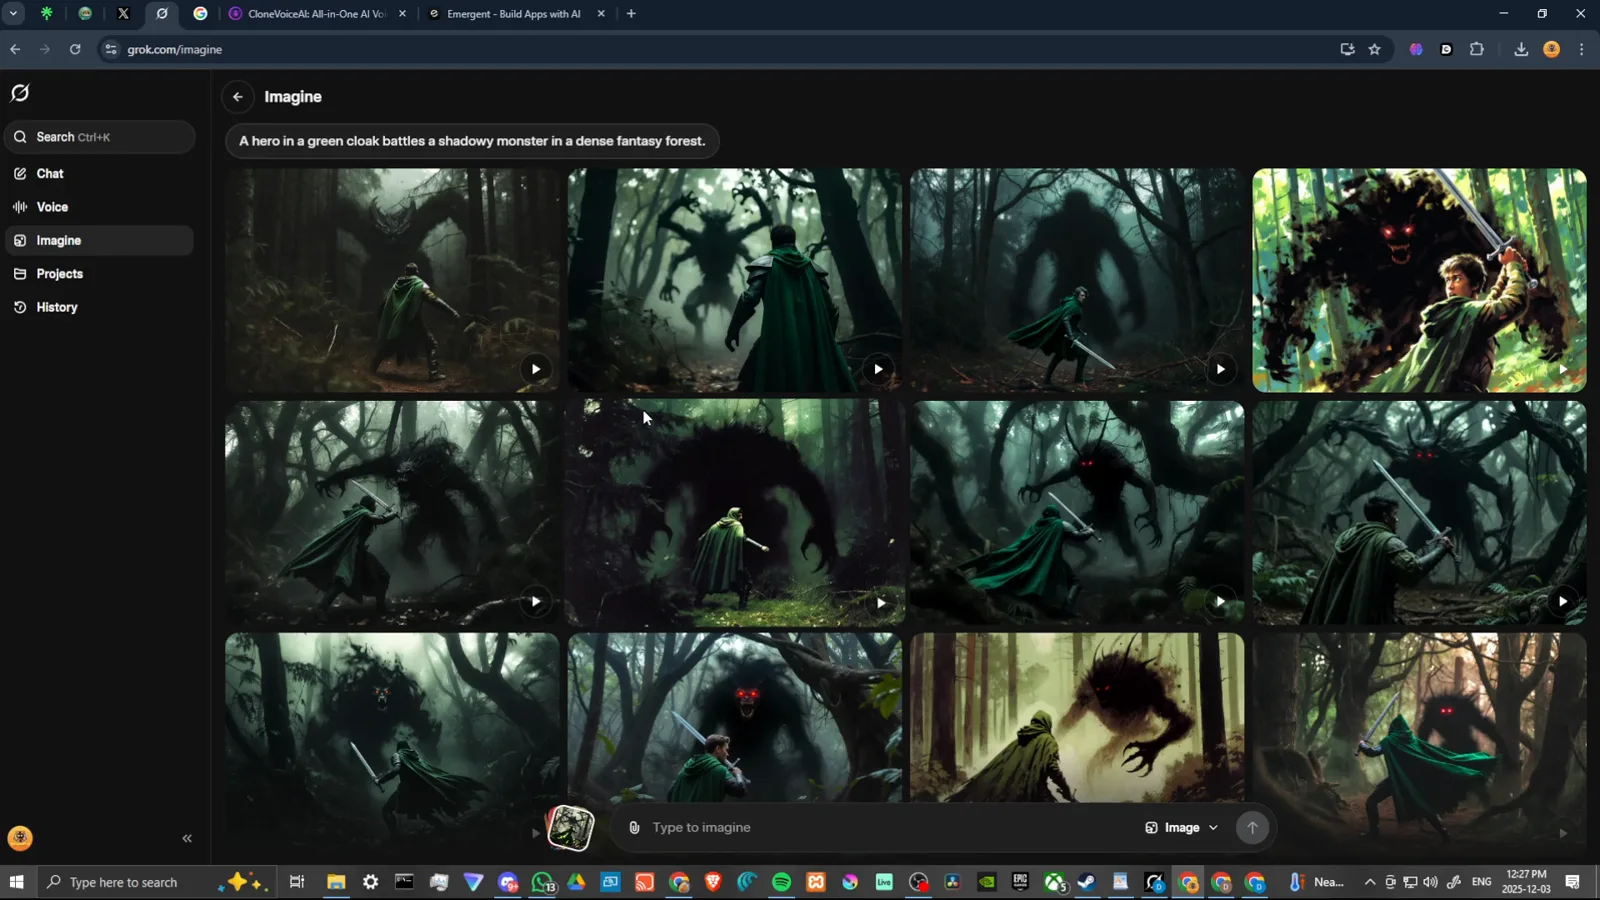Open the tab search dropdown arrow
Image resolution: width=1600 pixels, height=900 pixels.
tap(13, 14)
